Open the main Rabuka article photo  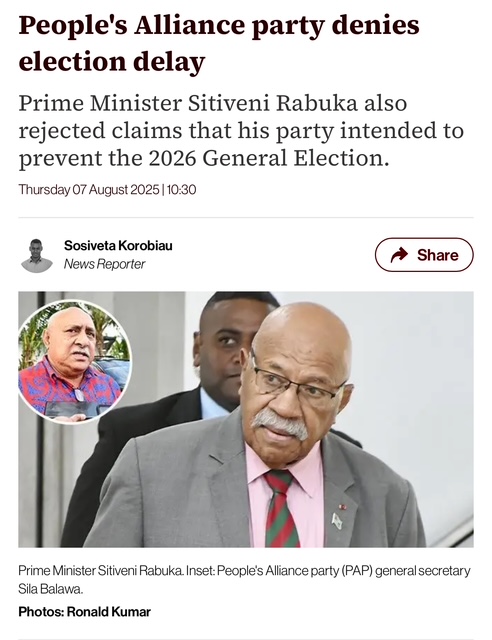(x=246, y=419)
